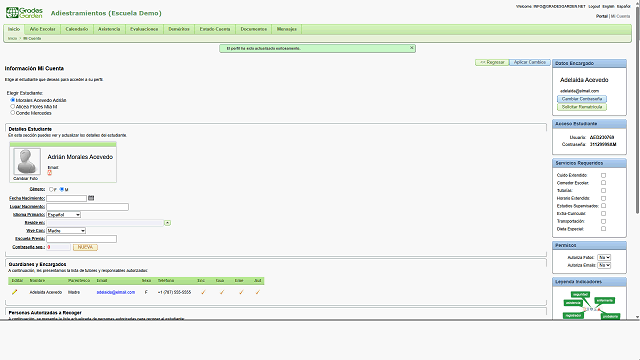This screenshot has height=360, width=640.
Task: Open the Evaluaciones tab
Action: pos(144,29)
